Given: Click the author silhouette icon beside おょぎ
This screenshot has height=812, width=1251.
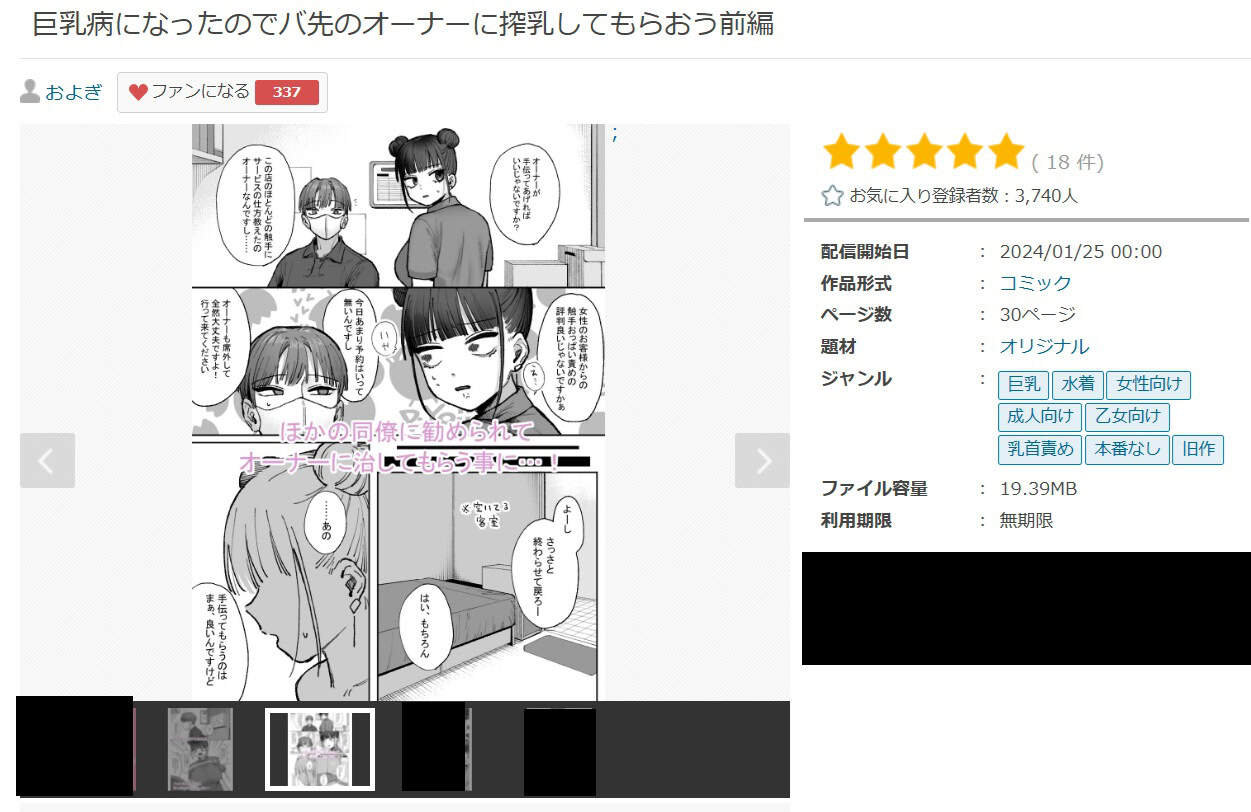Looking at the screenshot, I should click(30, 92).
